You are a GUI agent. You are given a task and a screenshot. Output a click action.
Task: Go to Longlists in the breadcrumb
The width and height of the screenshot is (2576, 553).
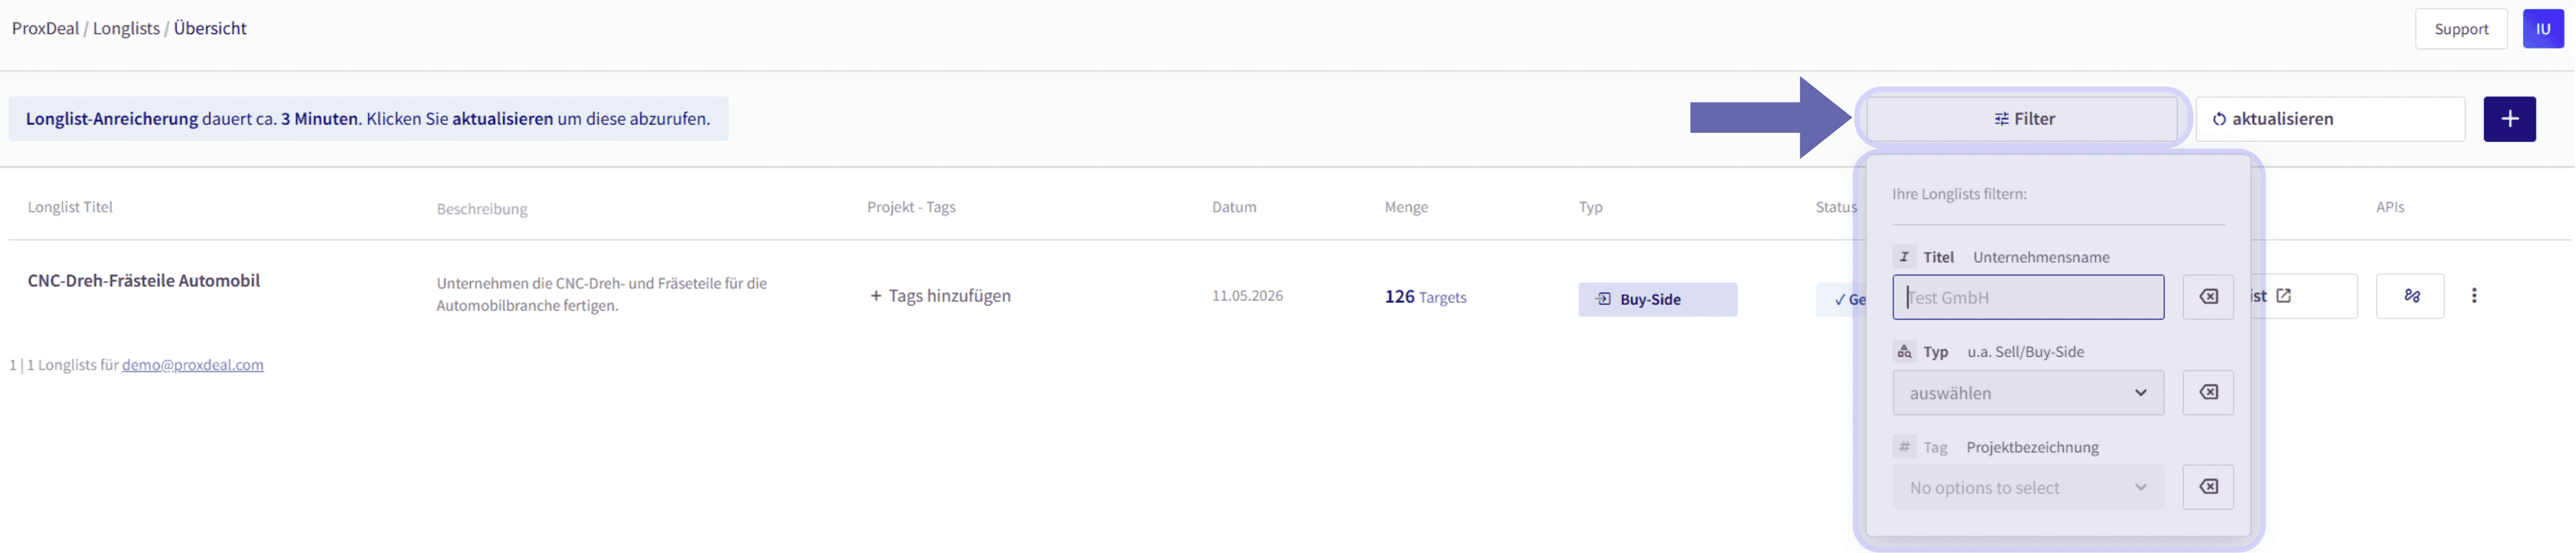click(x=126, y=28)
